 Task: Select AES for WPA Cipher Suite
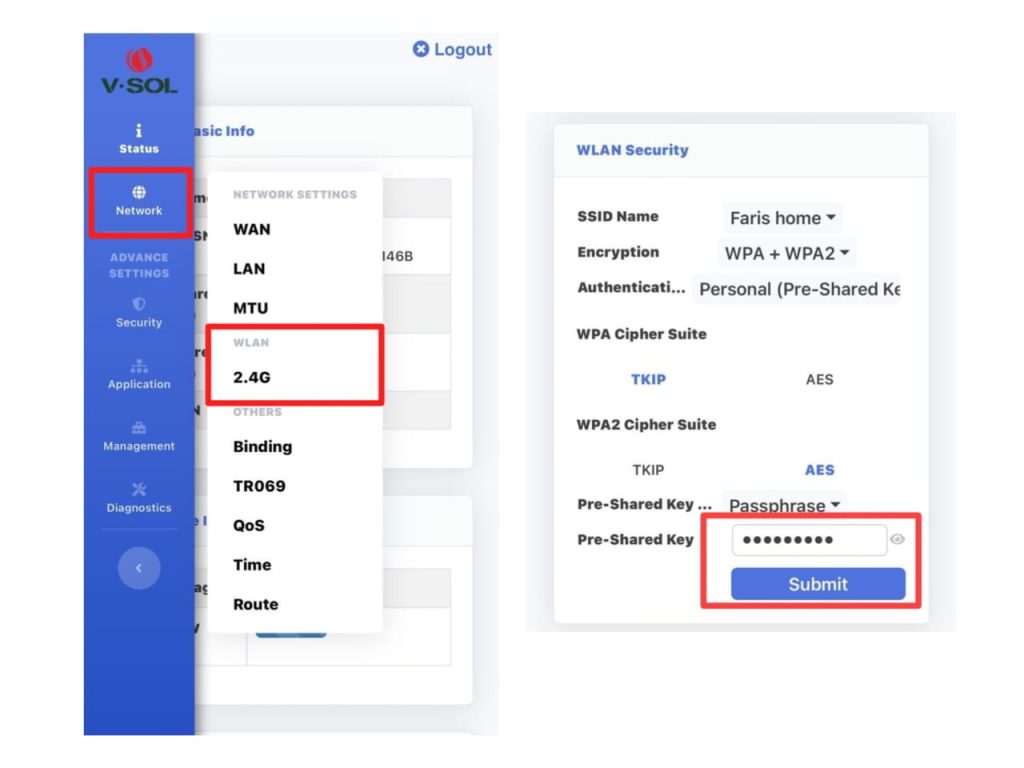(x=819, y=379)
